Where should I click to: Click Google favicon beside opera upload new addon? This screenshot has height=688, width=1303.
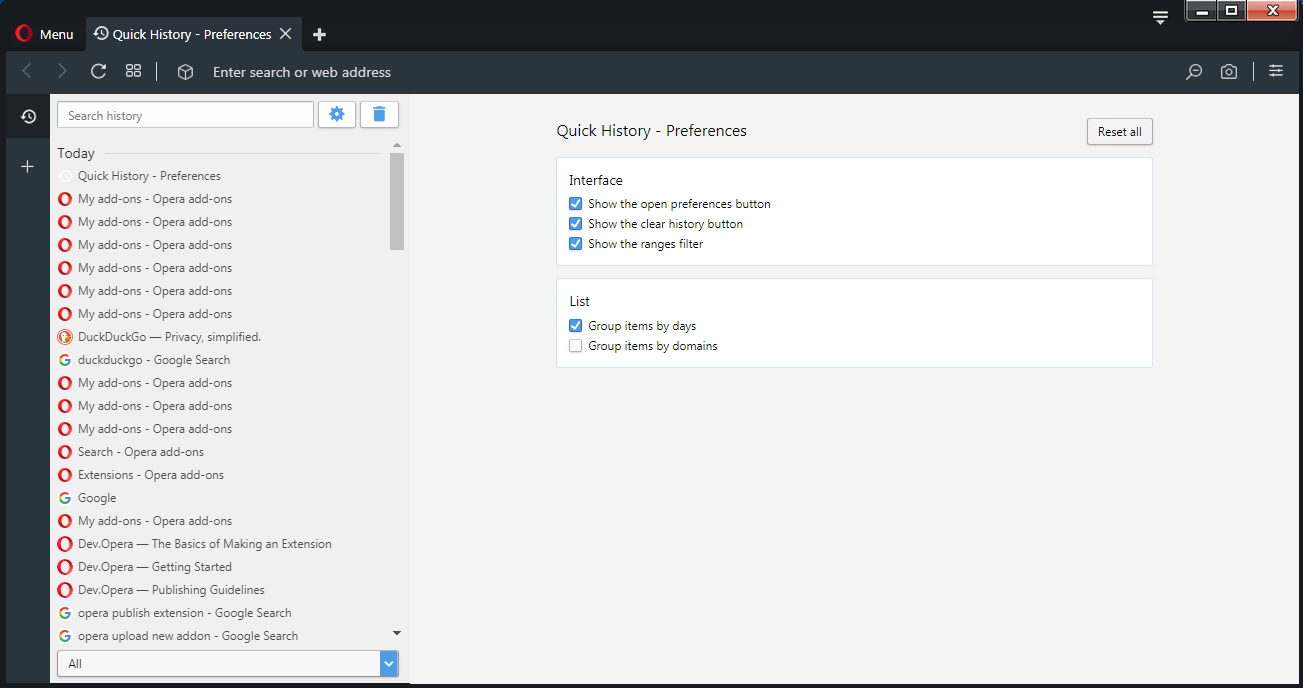coord(65,636)
